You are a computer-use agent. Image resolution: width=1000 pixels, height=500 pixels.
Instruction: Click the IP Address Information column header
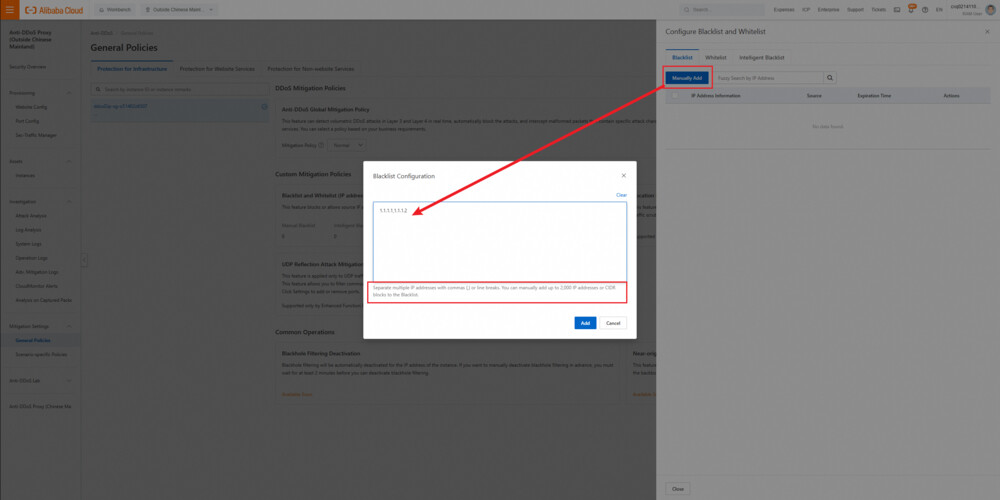(716, 96)
